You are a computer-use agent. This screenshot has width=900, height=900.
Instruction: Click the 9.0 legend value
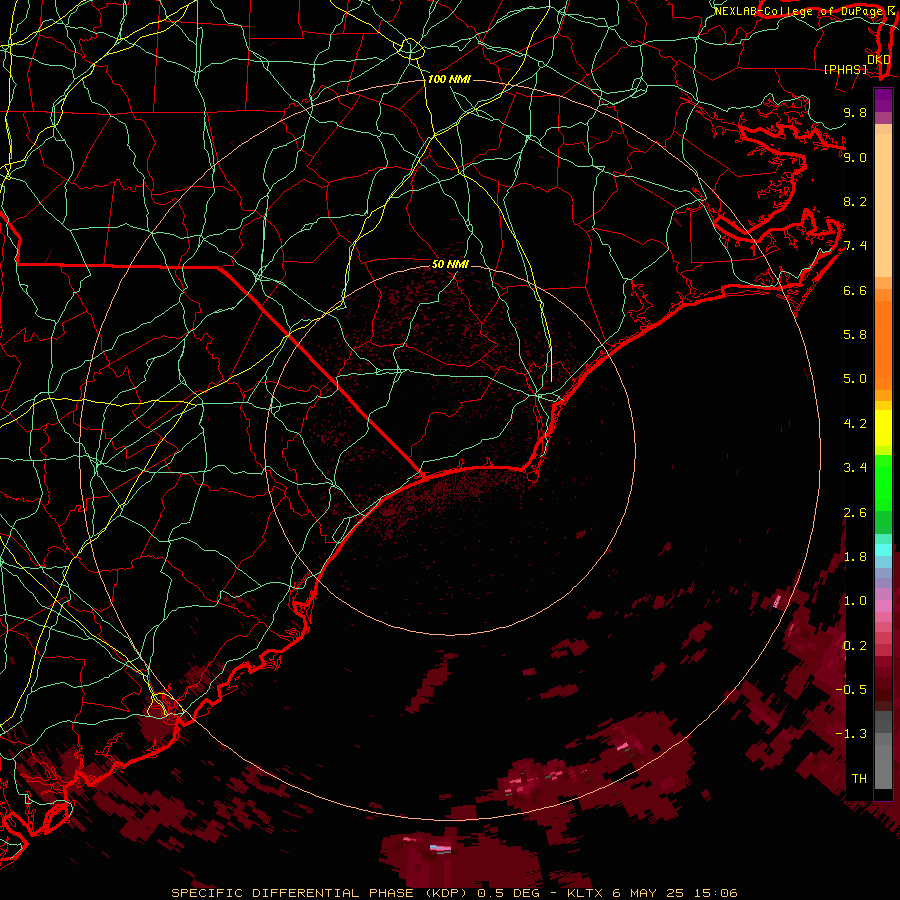tap(855, 157)
